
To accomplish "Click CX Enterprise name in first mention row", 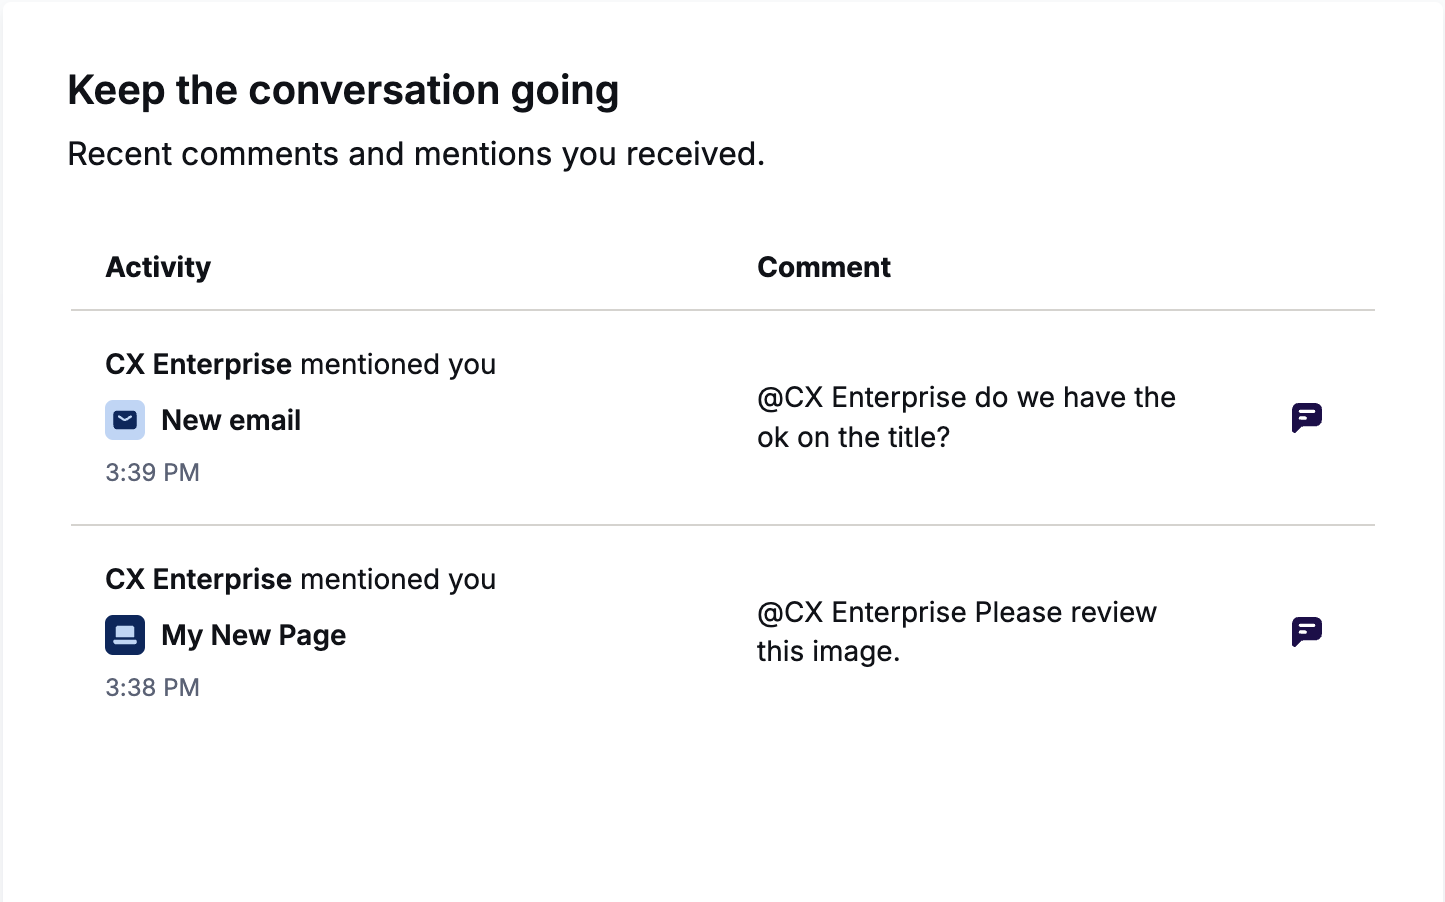I will pyautogui.click(x=199, y=364).
